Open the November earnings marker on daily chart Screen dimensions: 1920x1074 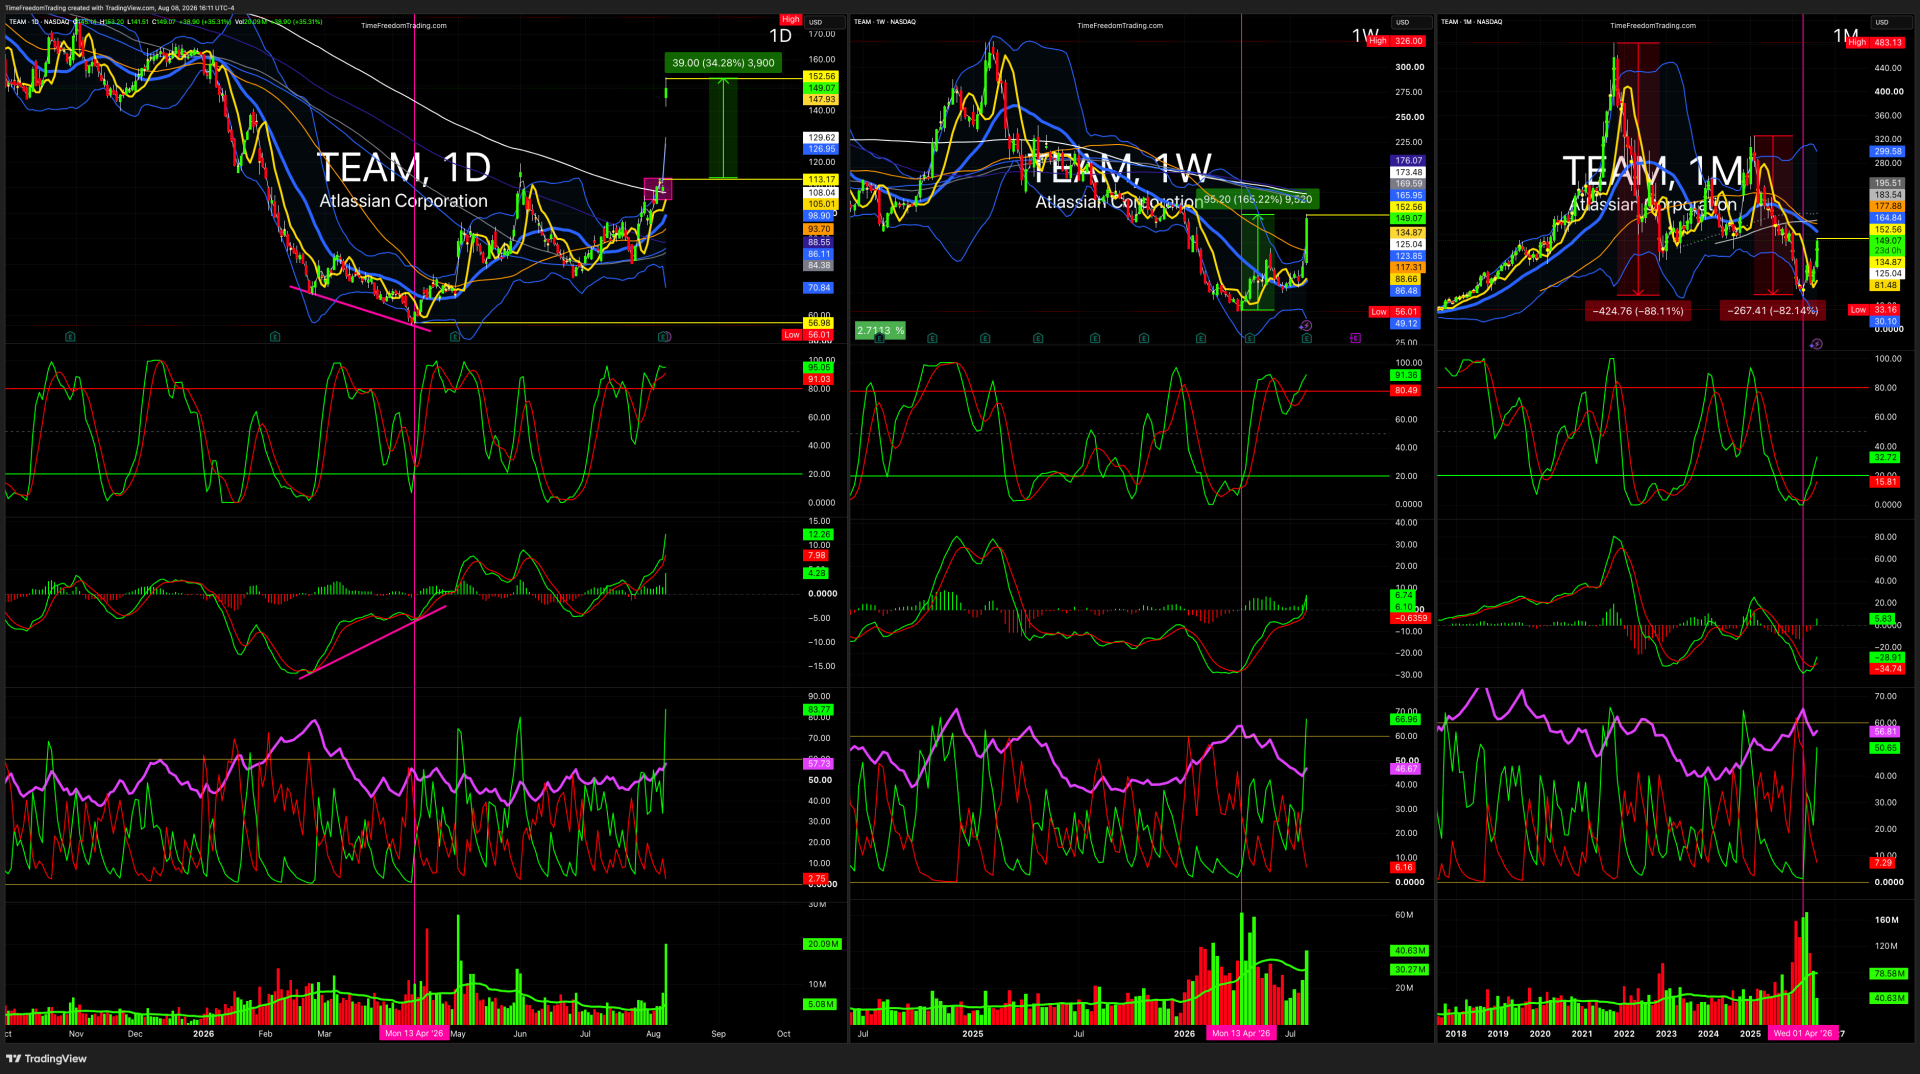coord(70,337)
